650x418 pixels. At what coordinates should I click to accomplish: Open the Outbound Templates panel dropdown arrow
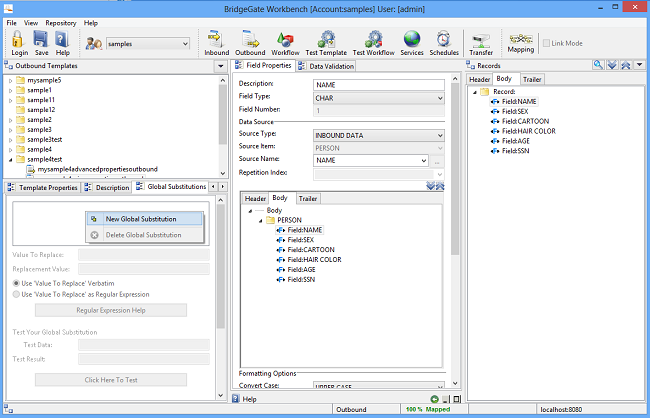pos(221,66)
